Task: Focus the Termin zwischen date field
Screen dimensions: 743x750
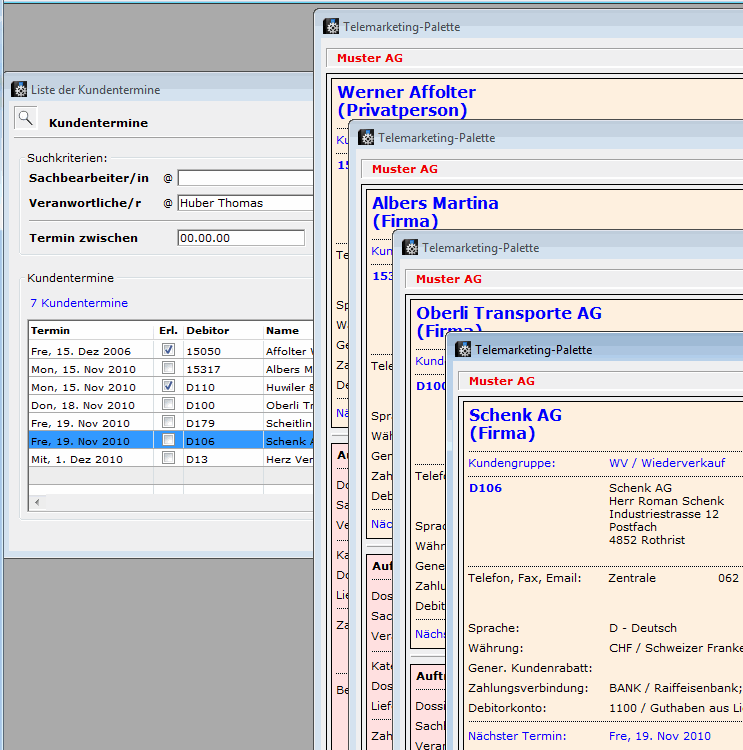Action: [240, 238]
